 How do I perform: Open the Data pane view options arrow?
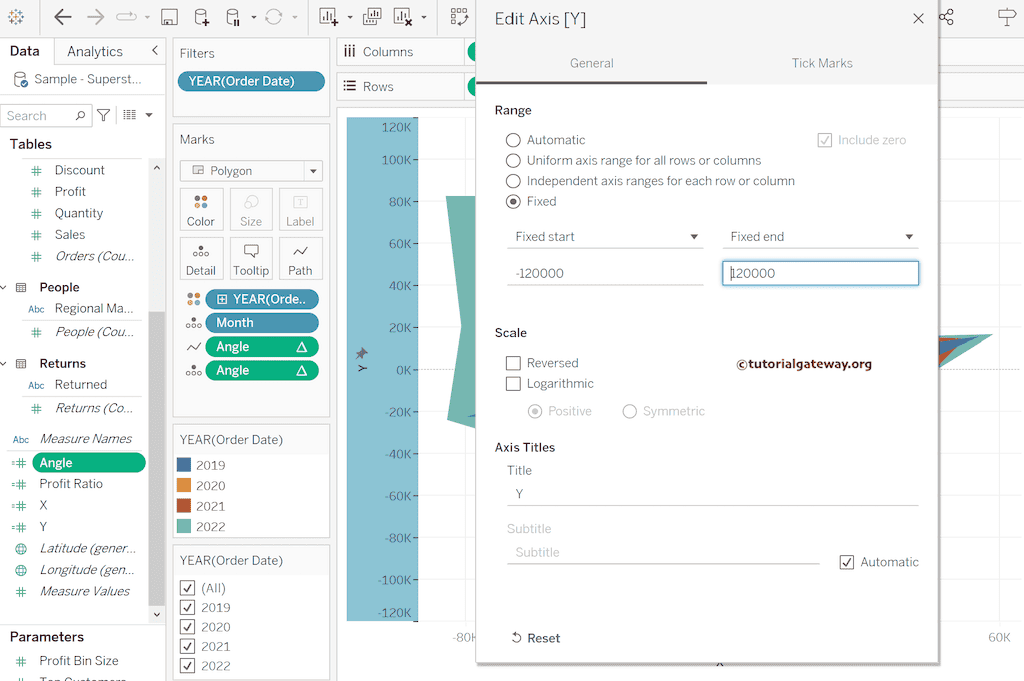pyautogui.click(x=149, y=116)
